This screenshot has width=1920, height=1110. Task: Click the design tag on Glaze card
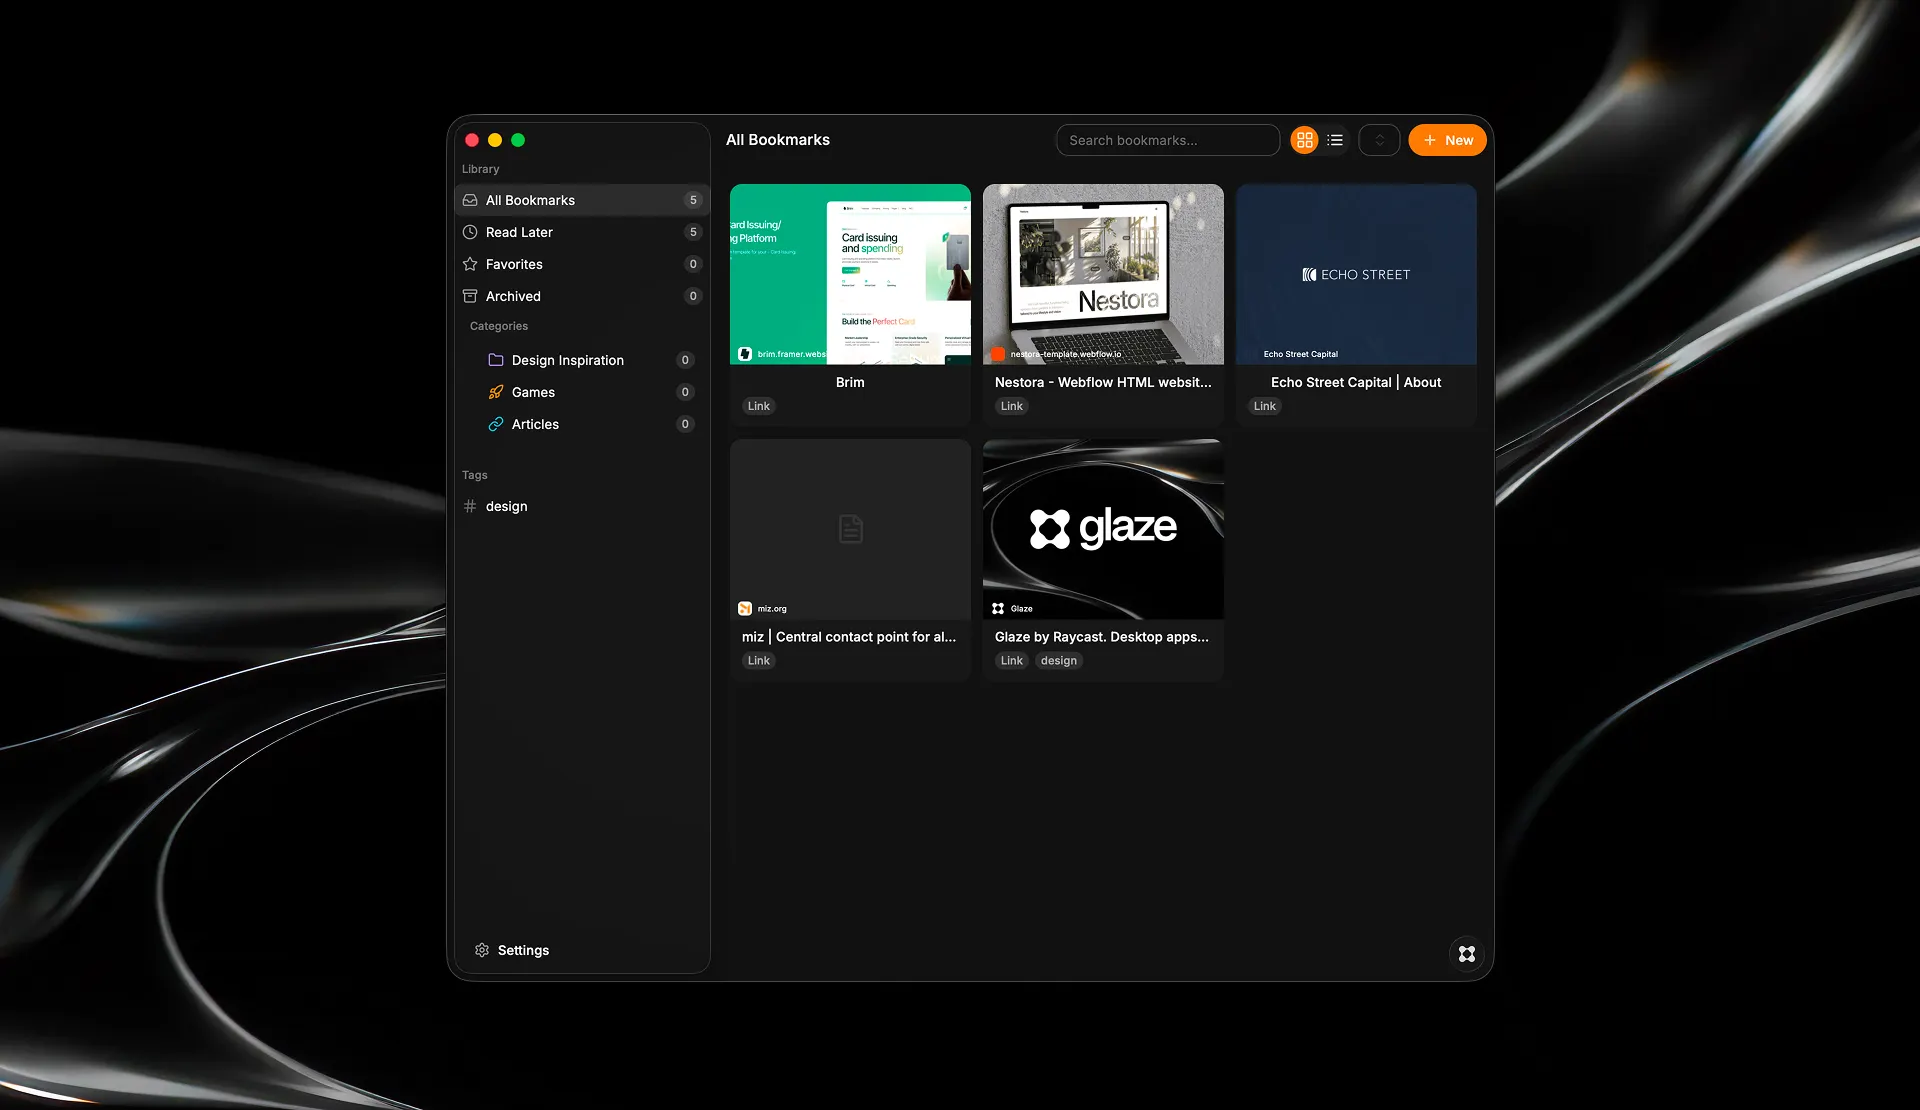[1059, 661]
